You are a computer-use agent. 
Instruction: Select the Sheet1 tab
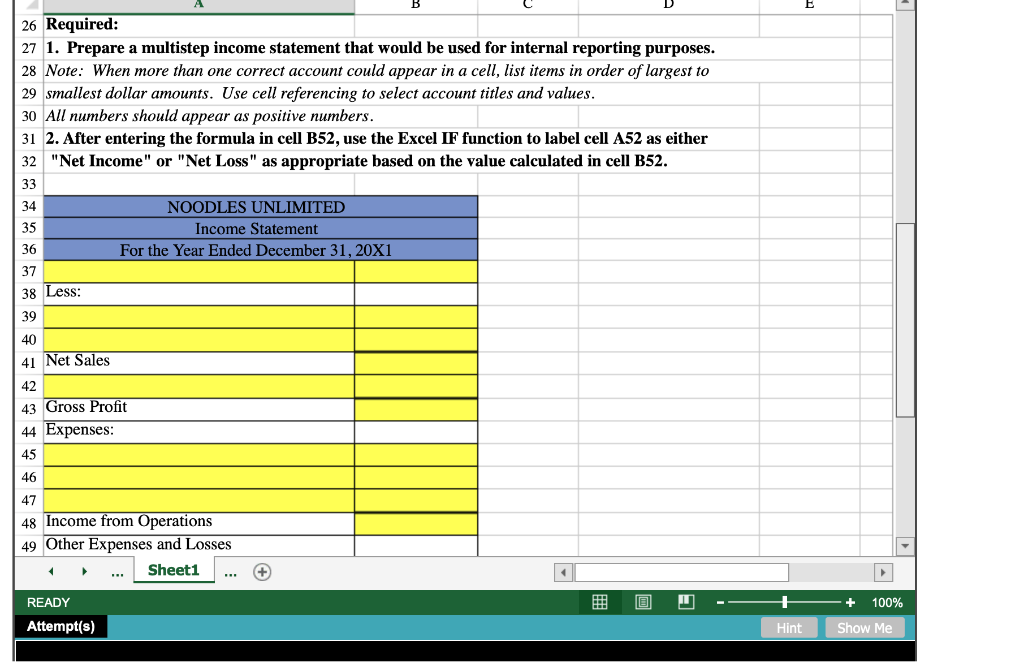pyautogui.click(x=173, y=569)
